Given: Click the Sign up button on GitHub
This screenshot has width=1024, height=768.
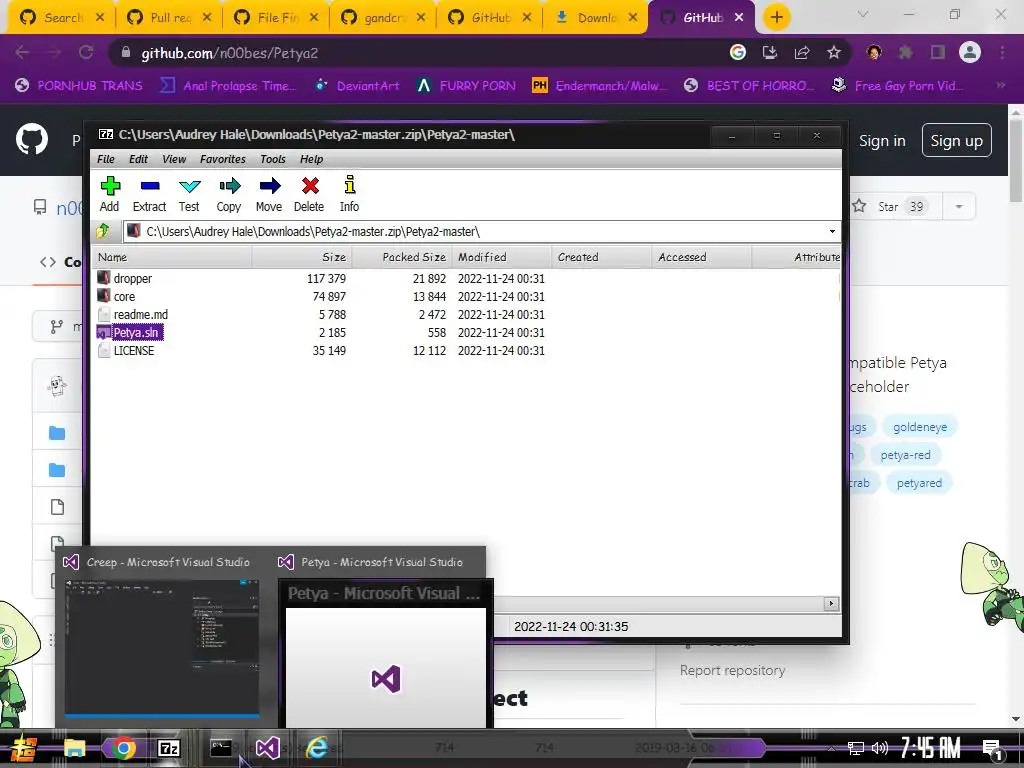Looking at the screenshot, I should (x=956, y=140).
